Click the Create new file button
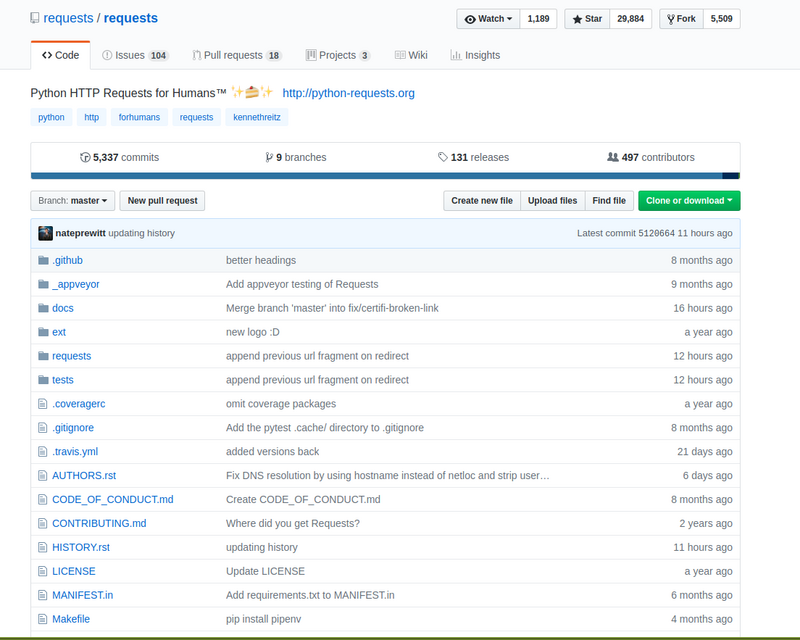 (x=482, y=201)
